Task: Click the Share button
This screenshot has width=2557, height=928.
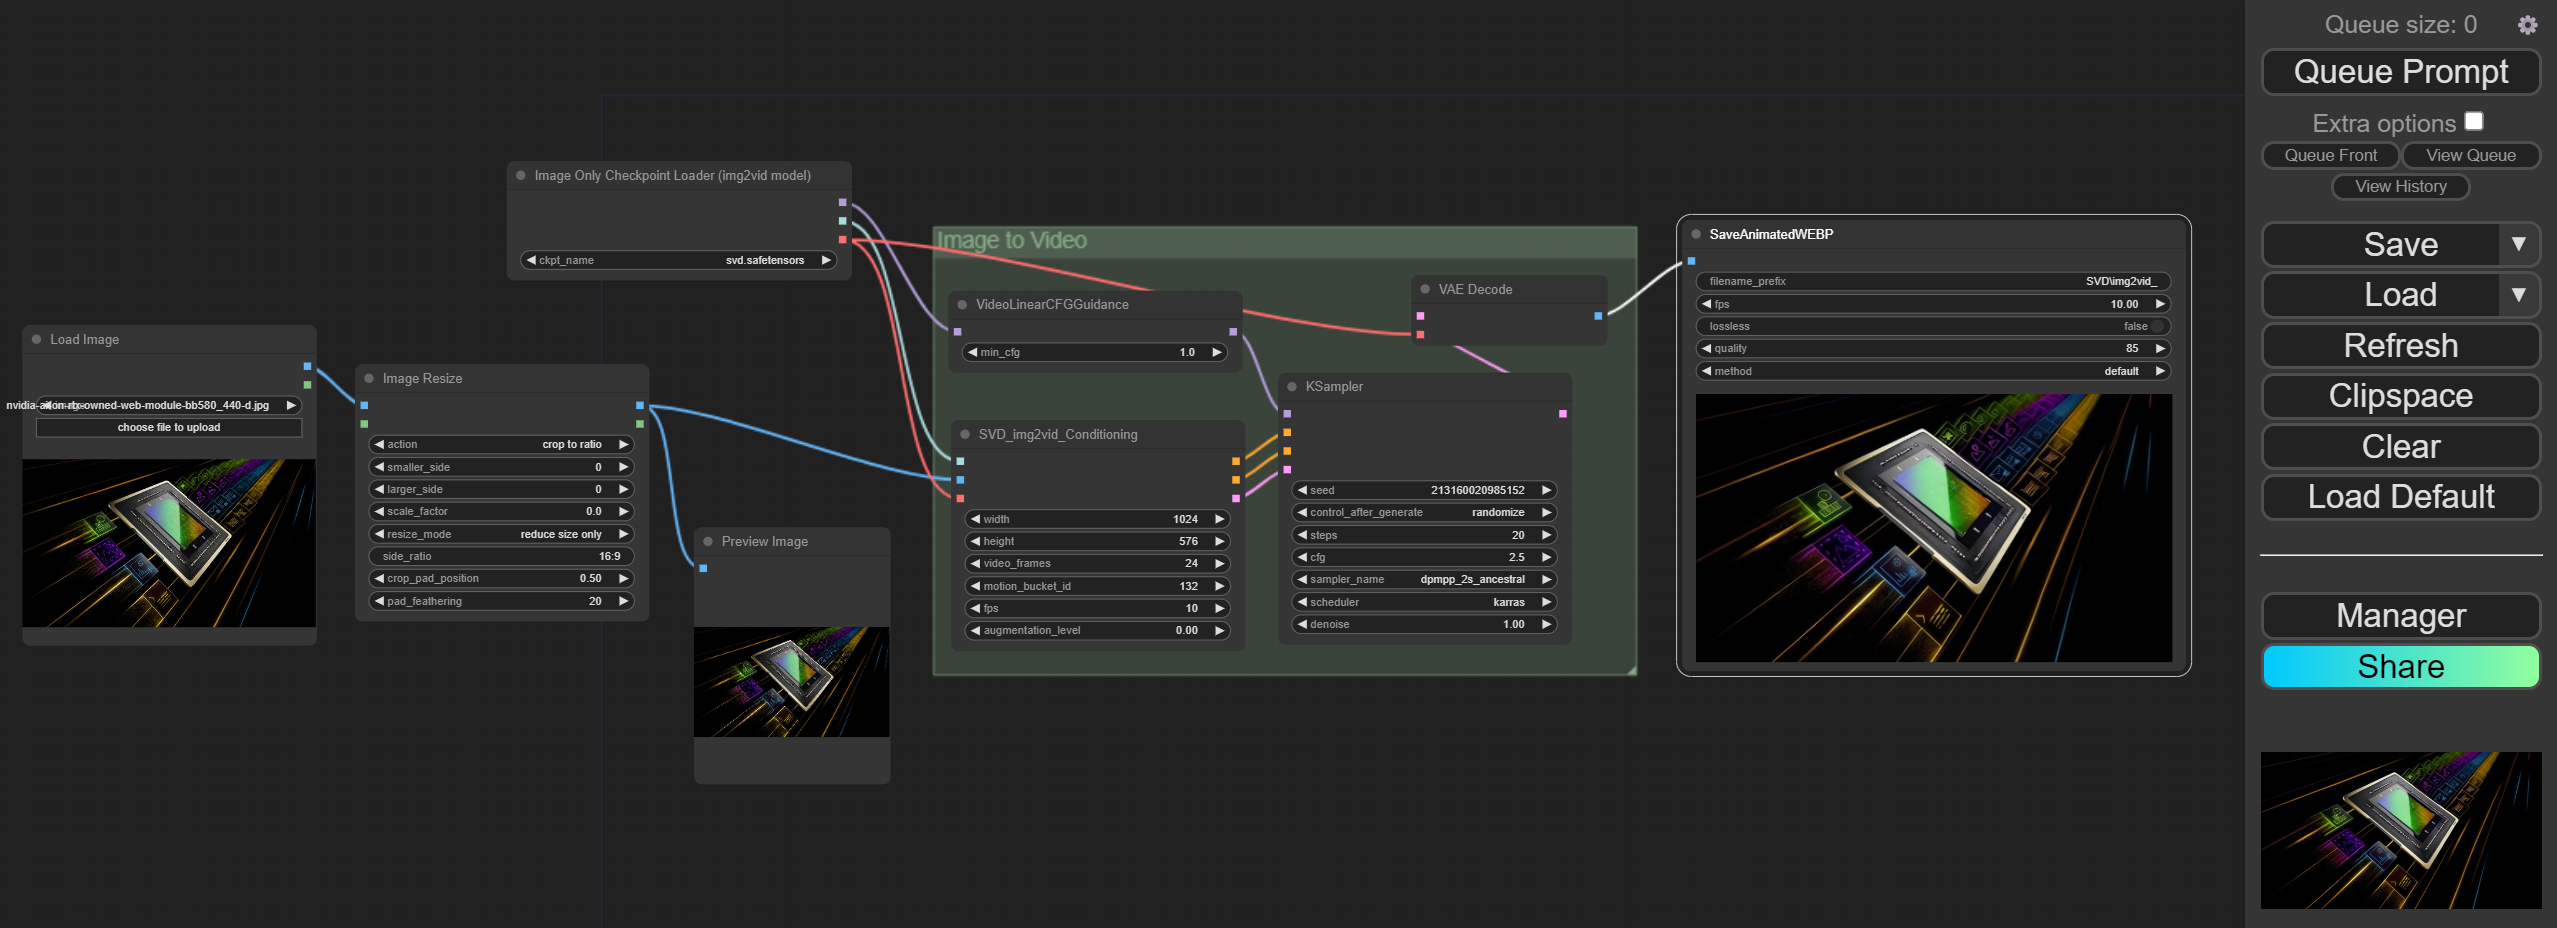Action: 2400,666
